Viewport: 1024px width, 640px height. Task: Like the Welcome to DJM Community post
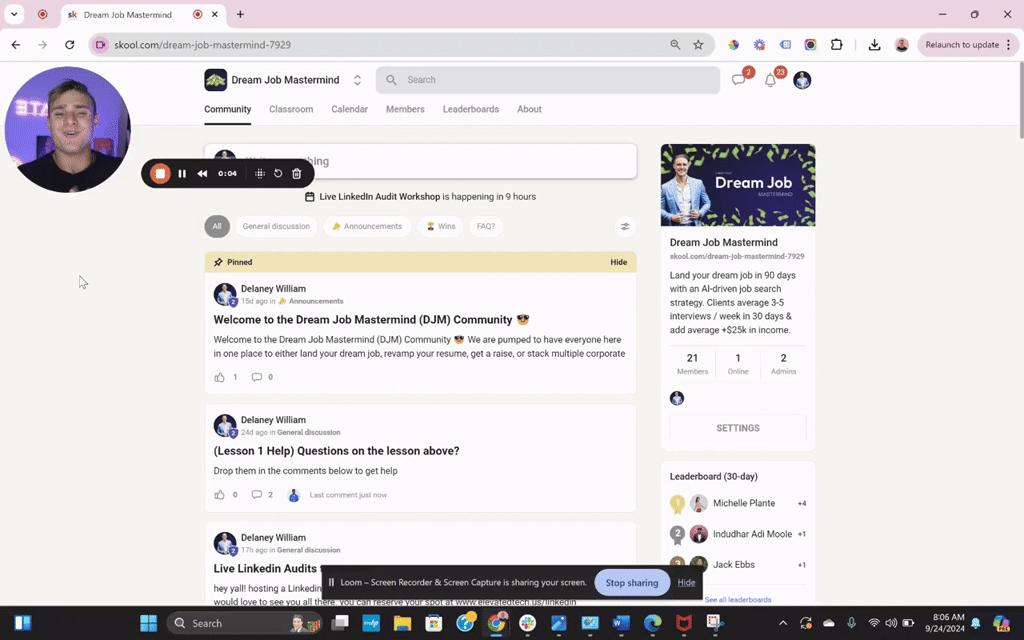pyautogui.click(x=219, y=377)
